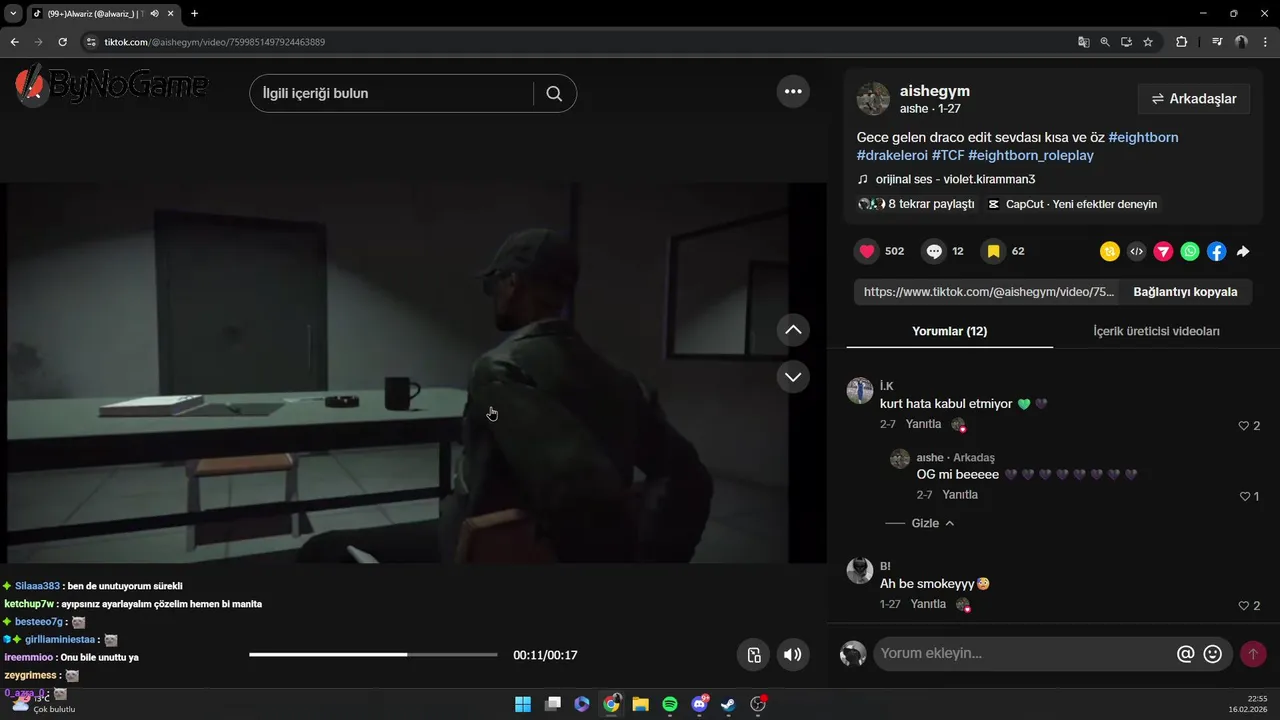Screen dimensions: 1280x720
Task: Get embed code via the code brackets icon
Action: coord(1136,252)
